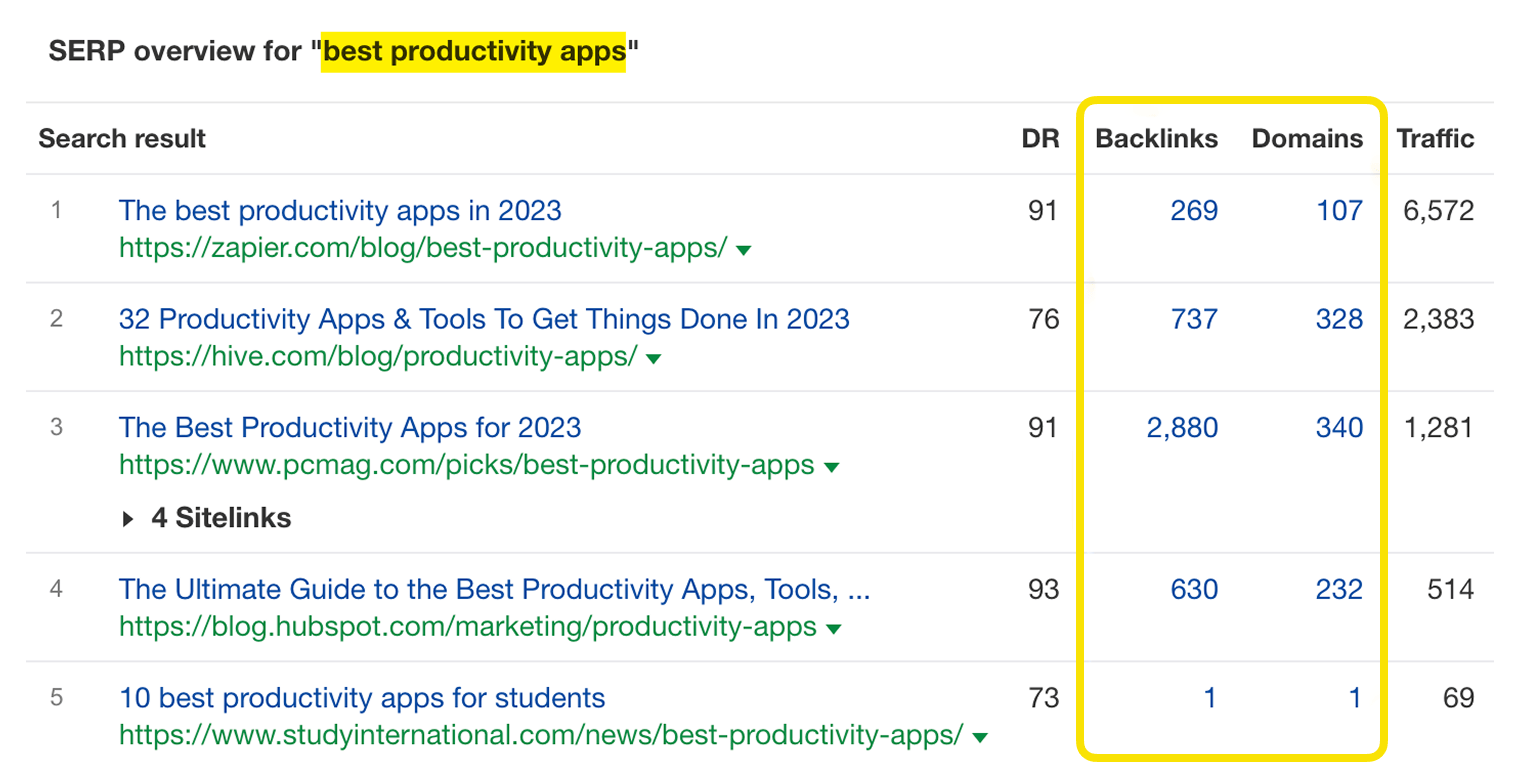1520x782 pixels.
Task: View 107 referring domains for Zapier result
Action: (1339, 211)
